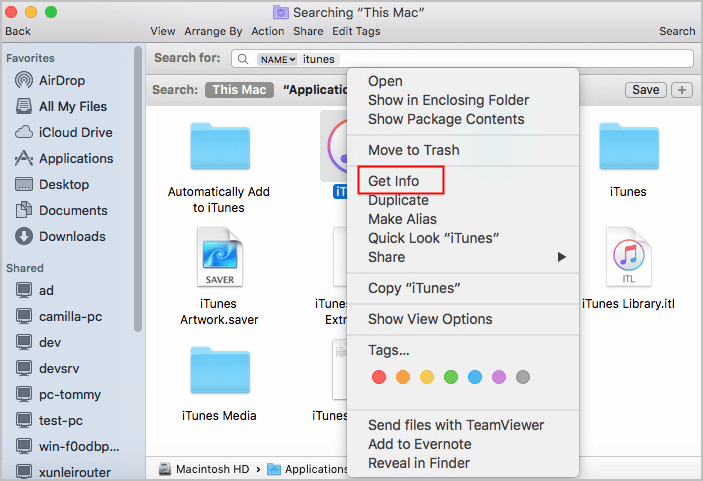
Task: Open the View toolbar menu
Action: point(163,31)
